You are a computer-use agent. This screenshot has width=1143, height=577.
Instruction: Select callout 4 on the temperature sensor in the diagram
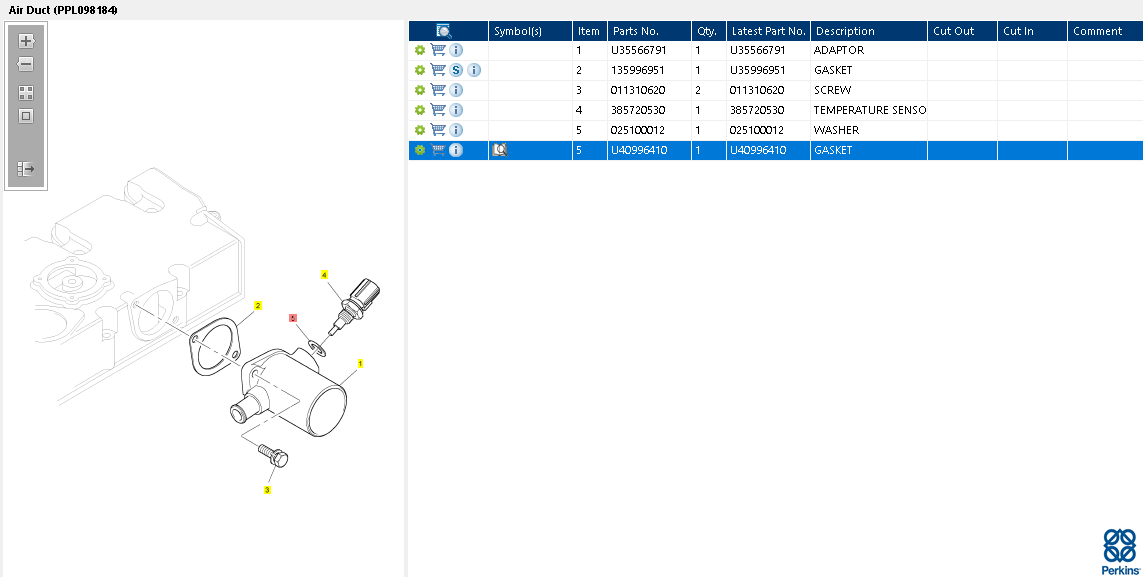[x=324, y=275]
